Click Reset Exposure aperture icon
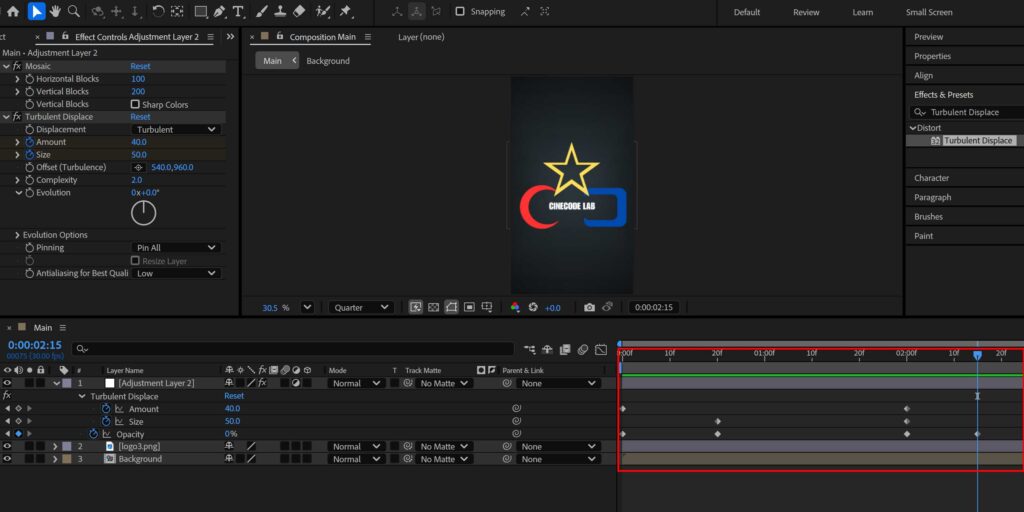The width and height of the screenshot is (1024, 512). 533,308
